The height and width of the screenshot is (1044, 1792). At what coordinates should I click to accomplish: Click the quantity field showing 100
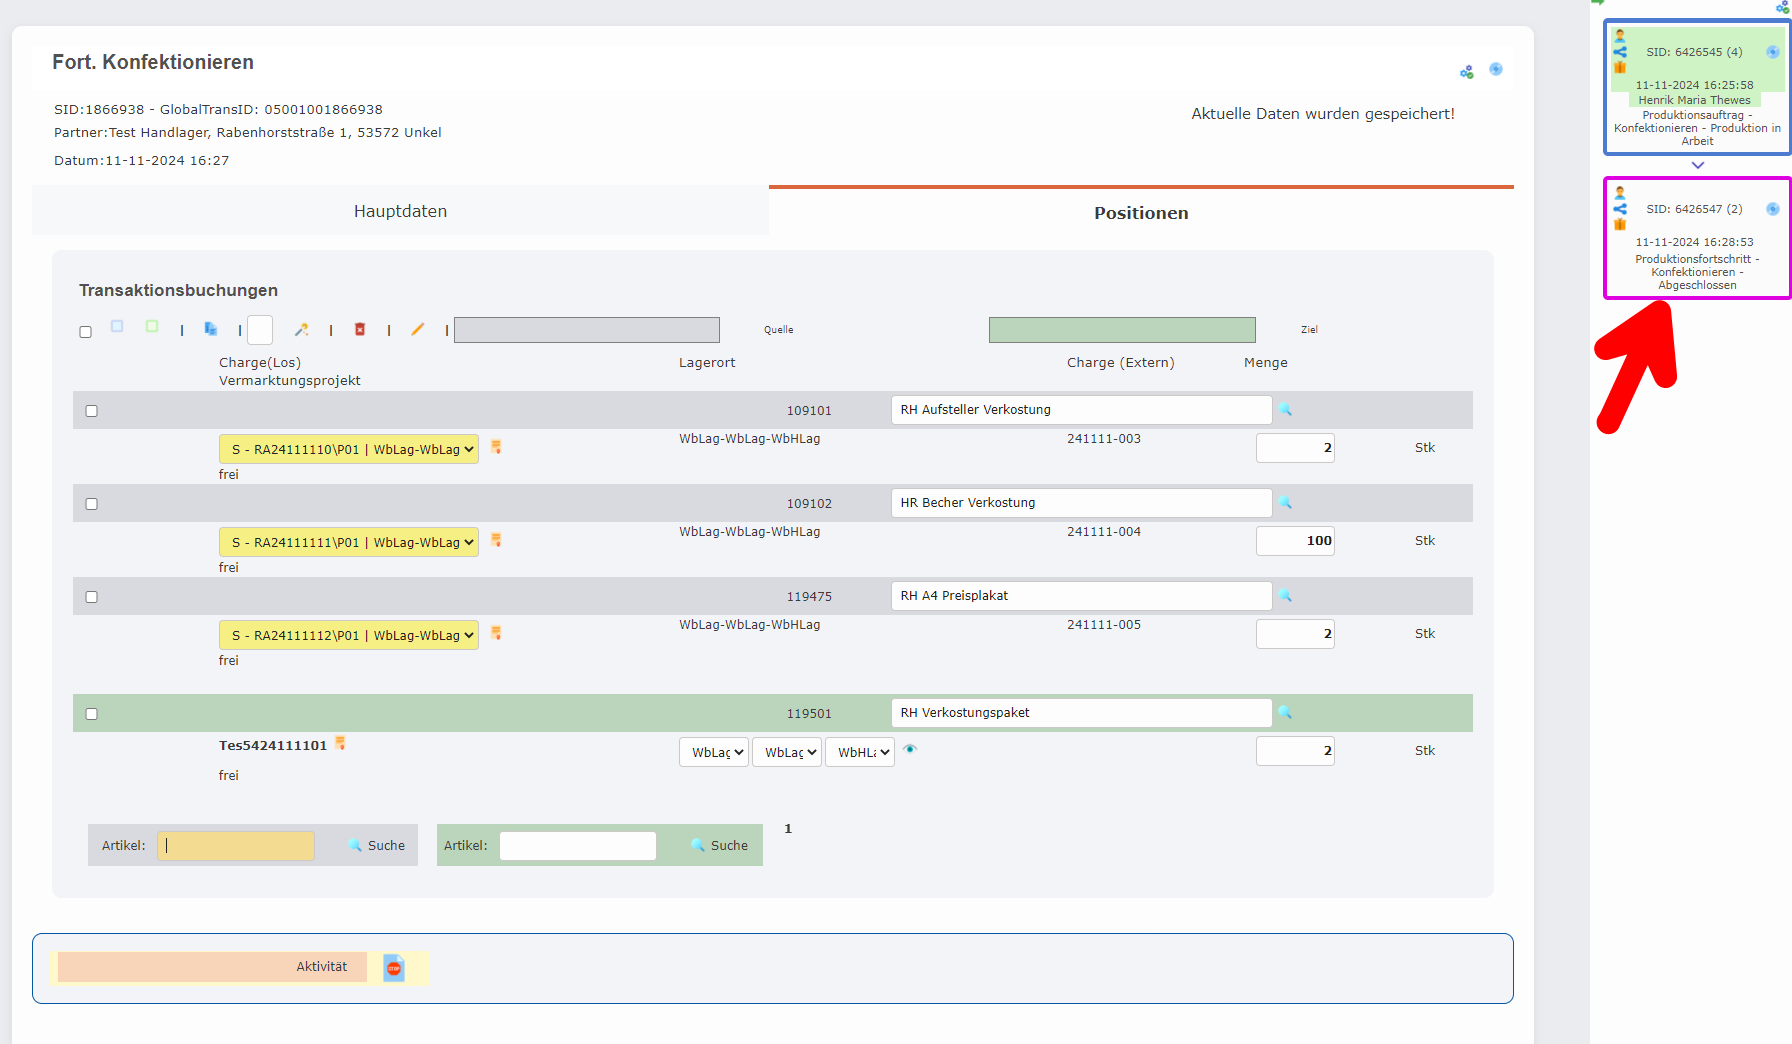[x=1295, y=541]
